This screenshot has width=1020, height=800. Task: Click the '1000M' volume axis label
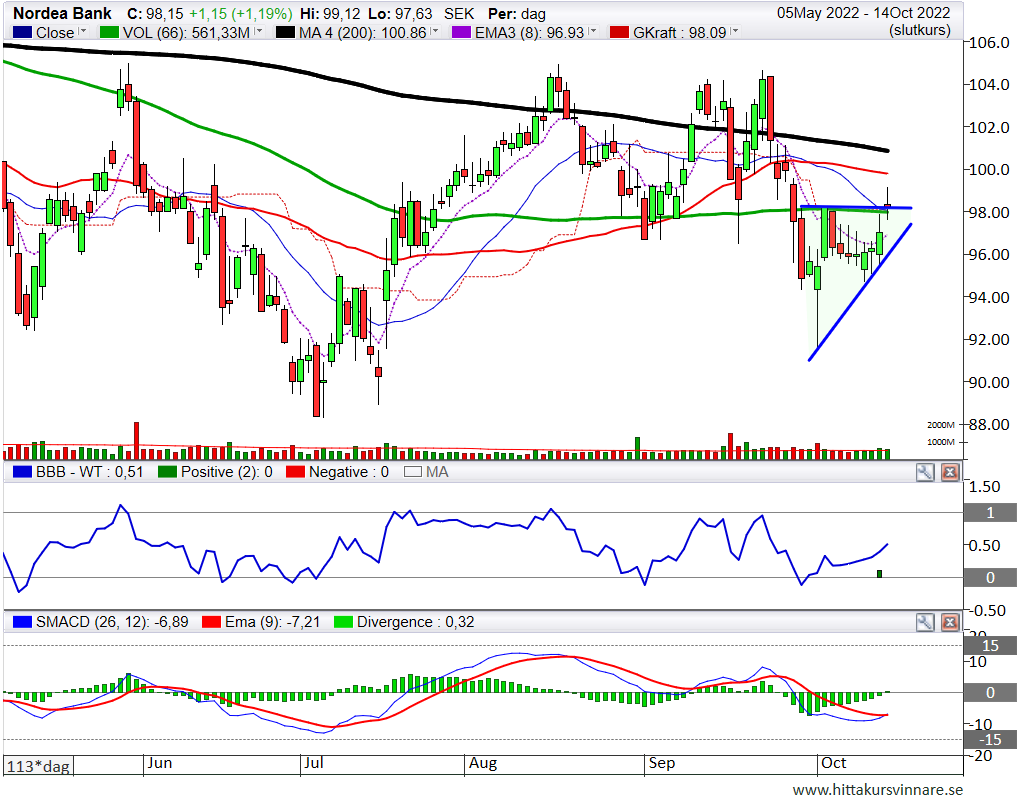[x=941, y=442]
